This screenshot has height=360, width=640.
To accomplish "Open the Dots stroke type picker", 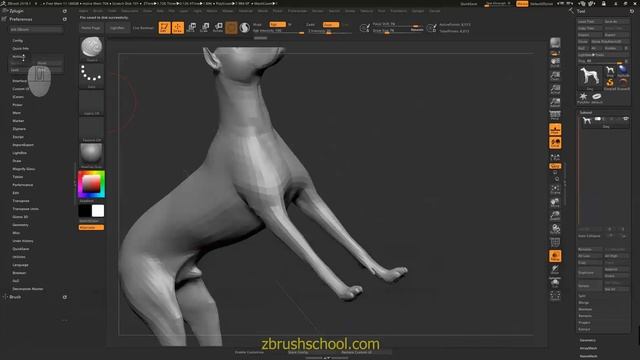I will coord(91,76).
